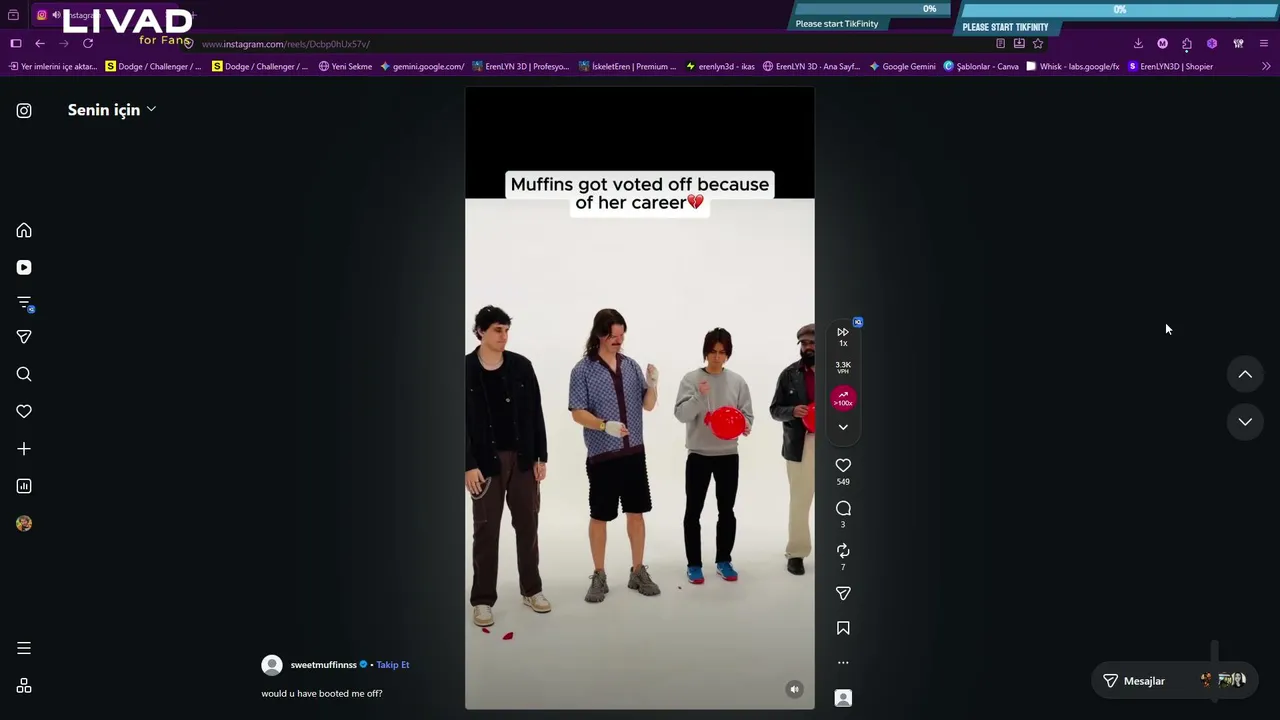The image size is (1280, 720).
Task: Reload the page with refresh icon
Action: [x=88, y=44]
